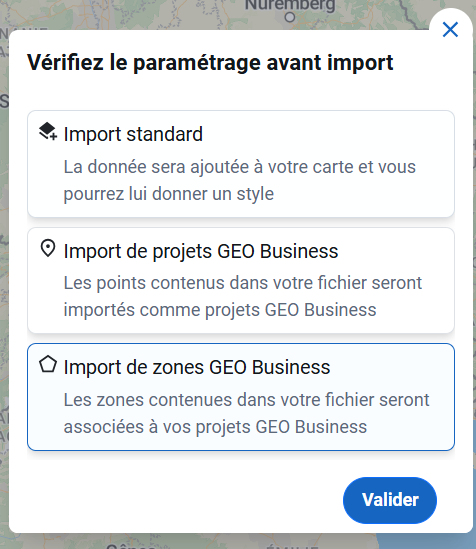This screenshot has width=476, height=549.
Task: Close the import settings dialog
Action: pyautogui.click(x=450, y=29)
